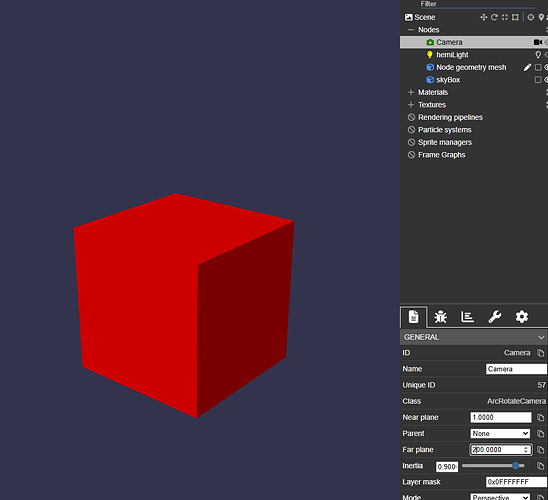Expand the Textures tree section
Viewport: 548px width, 500px height.
click(411, 105)
